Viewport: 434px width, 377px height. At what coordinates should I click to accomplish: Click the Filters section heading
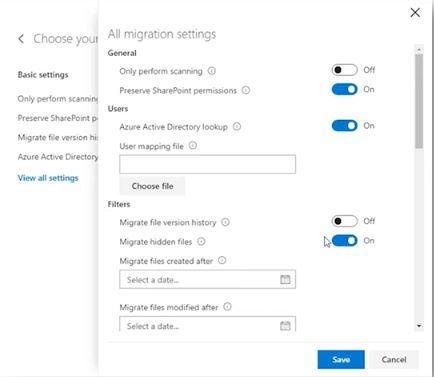pos(119,204)
